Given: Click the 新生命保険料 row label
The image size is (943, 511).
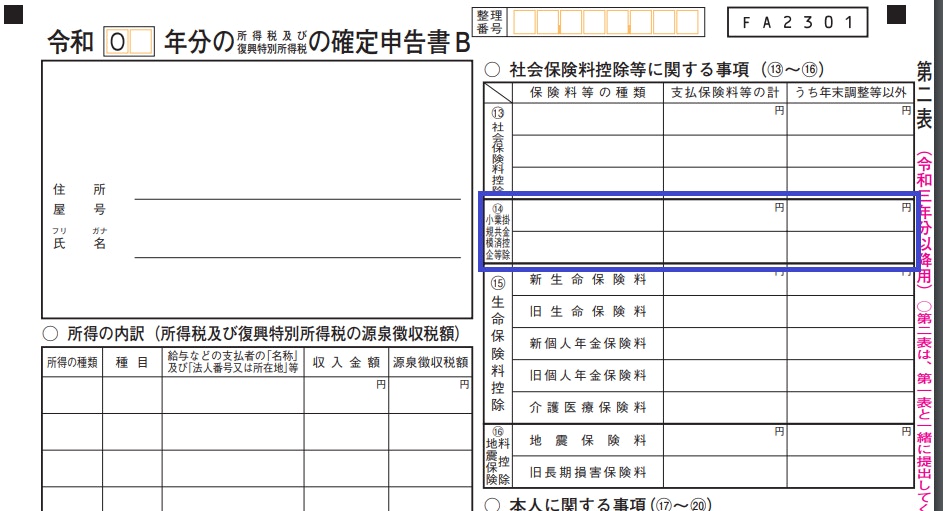Looking at the screenshot, I should [x=588, y=280].
